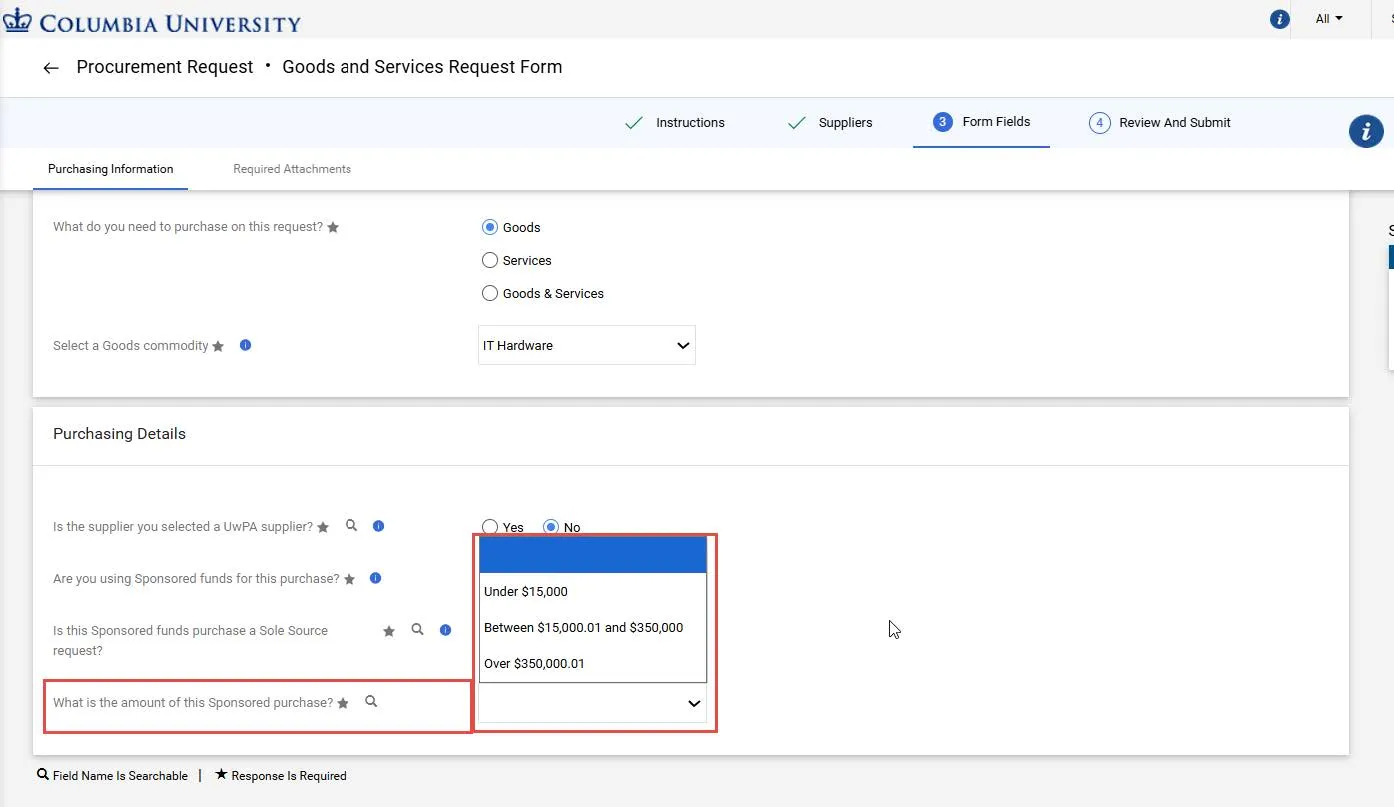Click info icon beside Sponsored funds question

pyautogui.click(x=375, y=578)
